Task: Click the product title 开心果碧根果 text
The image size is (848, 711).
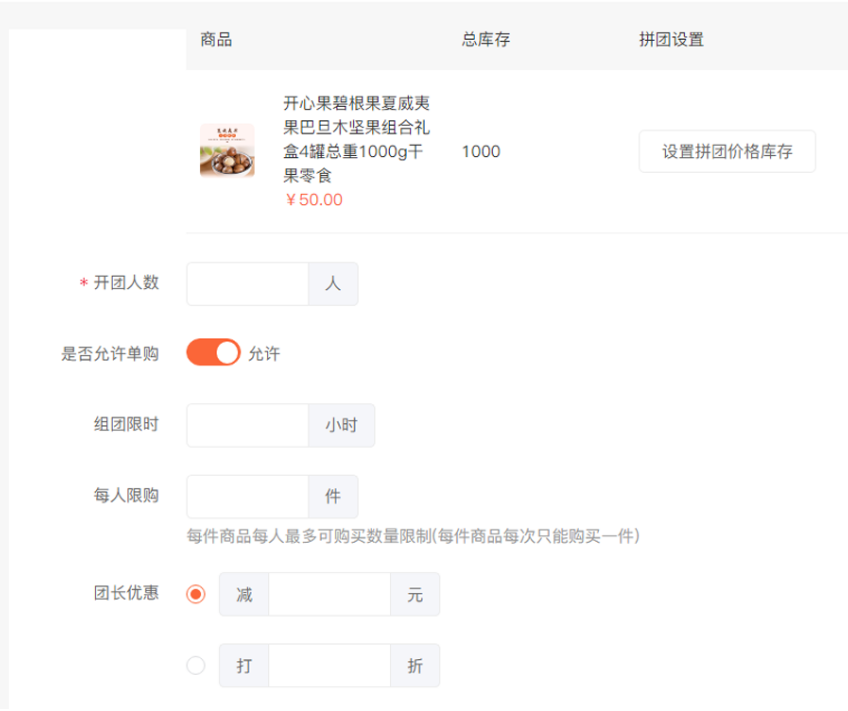Action: (356, 139)
